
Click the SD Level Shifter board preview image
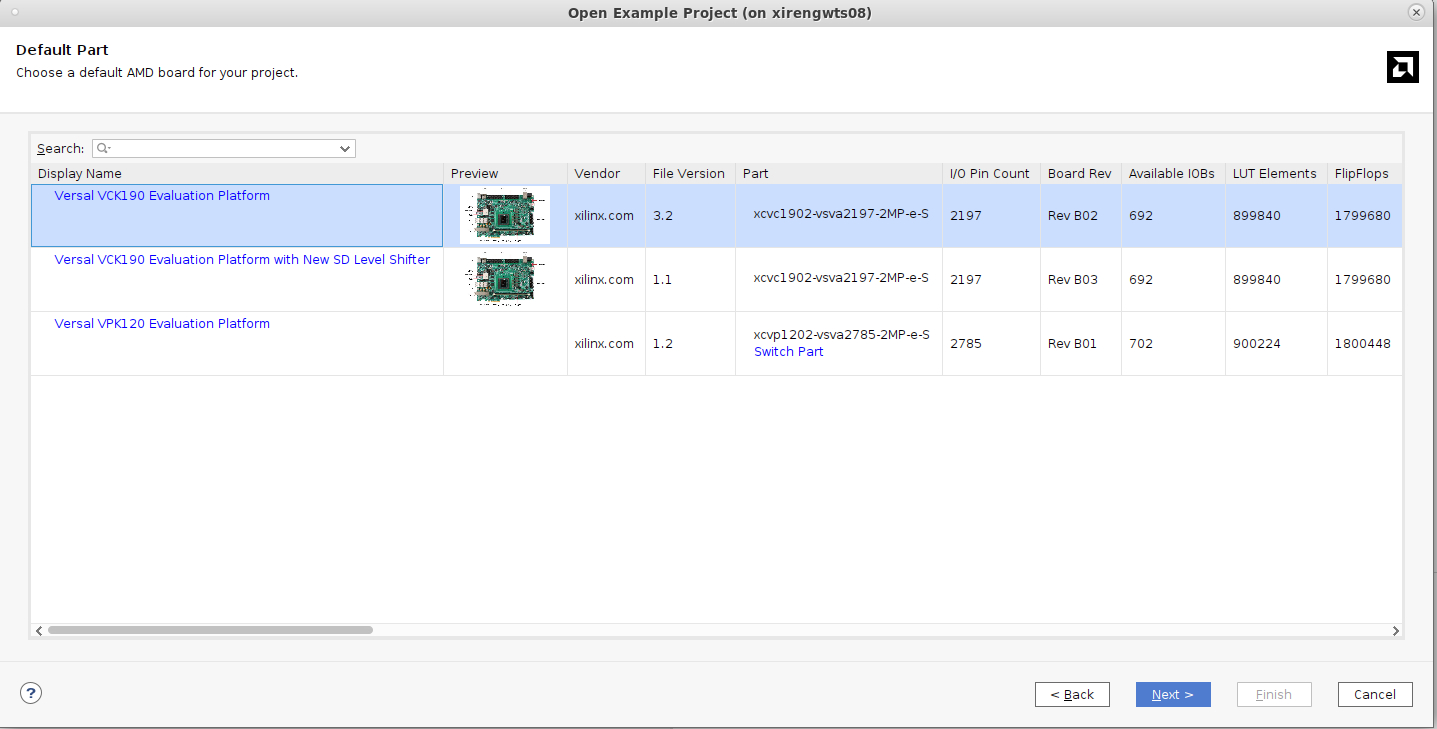504,279
